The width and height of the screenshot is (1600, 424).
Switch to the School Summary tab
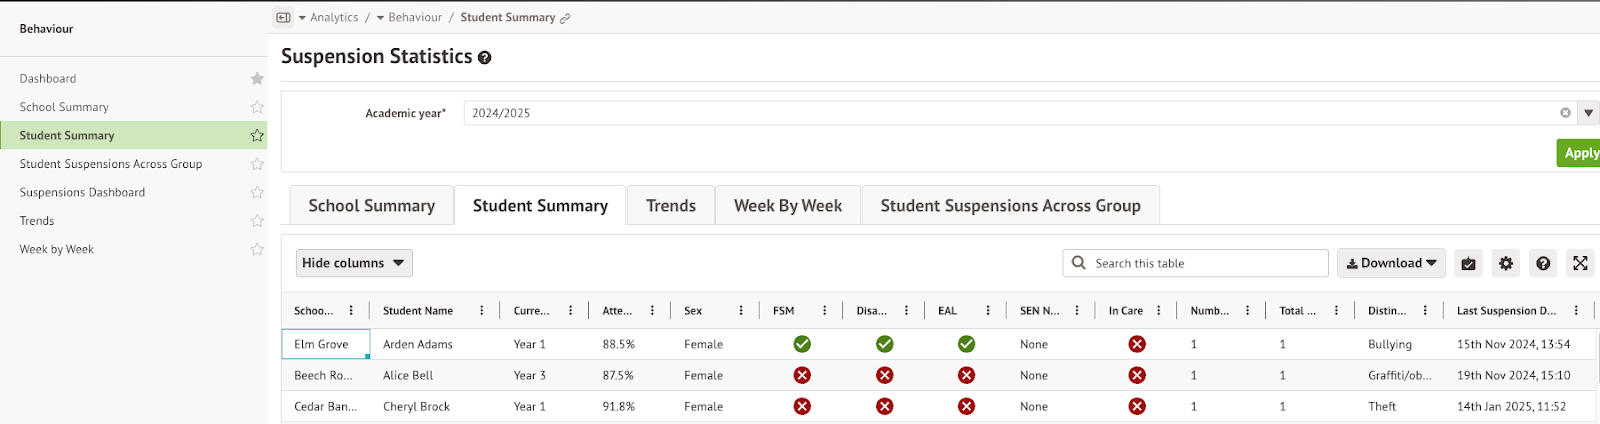click(371, 206)
